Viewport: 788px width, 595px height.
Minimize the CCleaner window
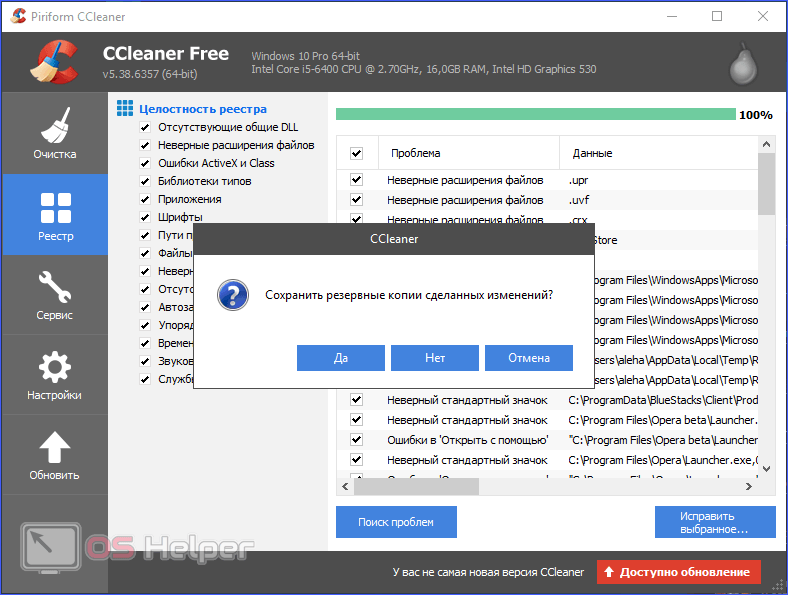pyautogui.click(x=672, y=16)
